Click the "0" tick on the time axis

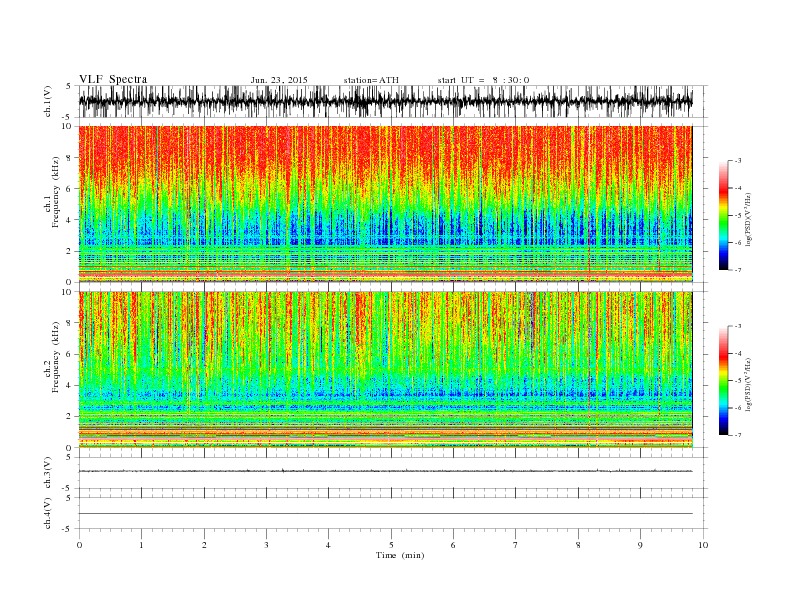(79, 545)
